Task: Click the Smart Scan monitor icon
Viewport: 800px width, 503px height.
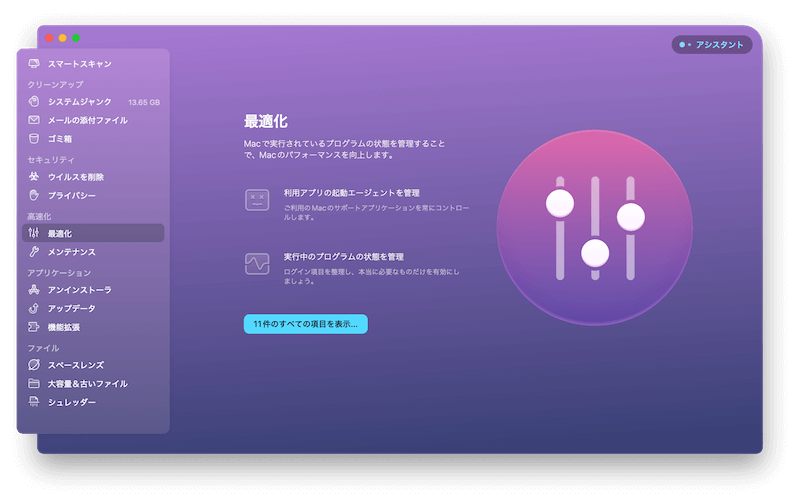Action: coord(34,64)
